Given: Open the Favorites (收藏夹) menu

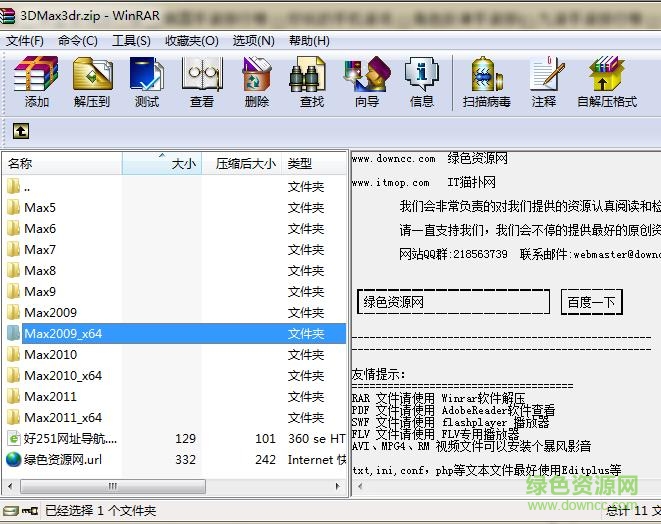Looking at the screenshot, I should 192,41.
